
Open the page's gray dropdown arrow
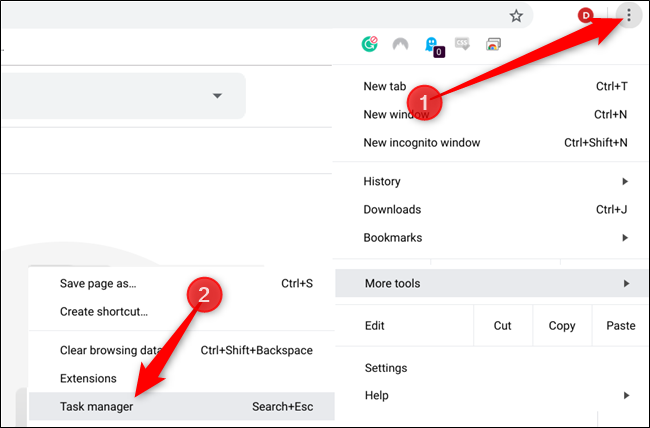coord(217,96)
